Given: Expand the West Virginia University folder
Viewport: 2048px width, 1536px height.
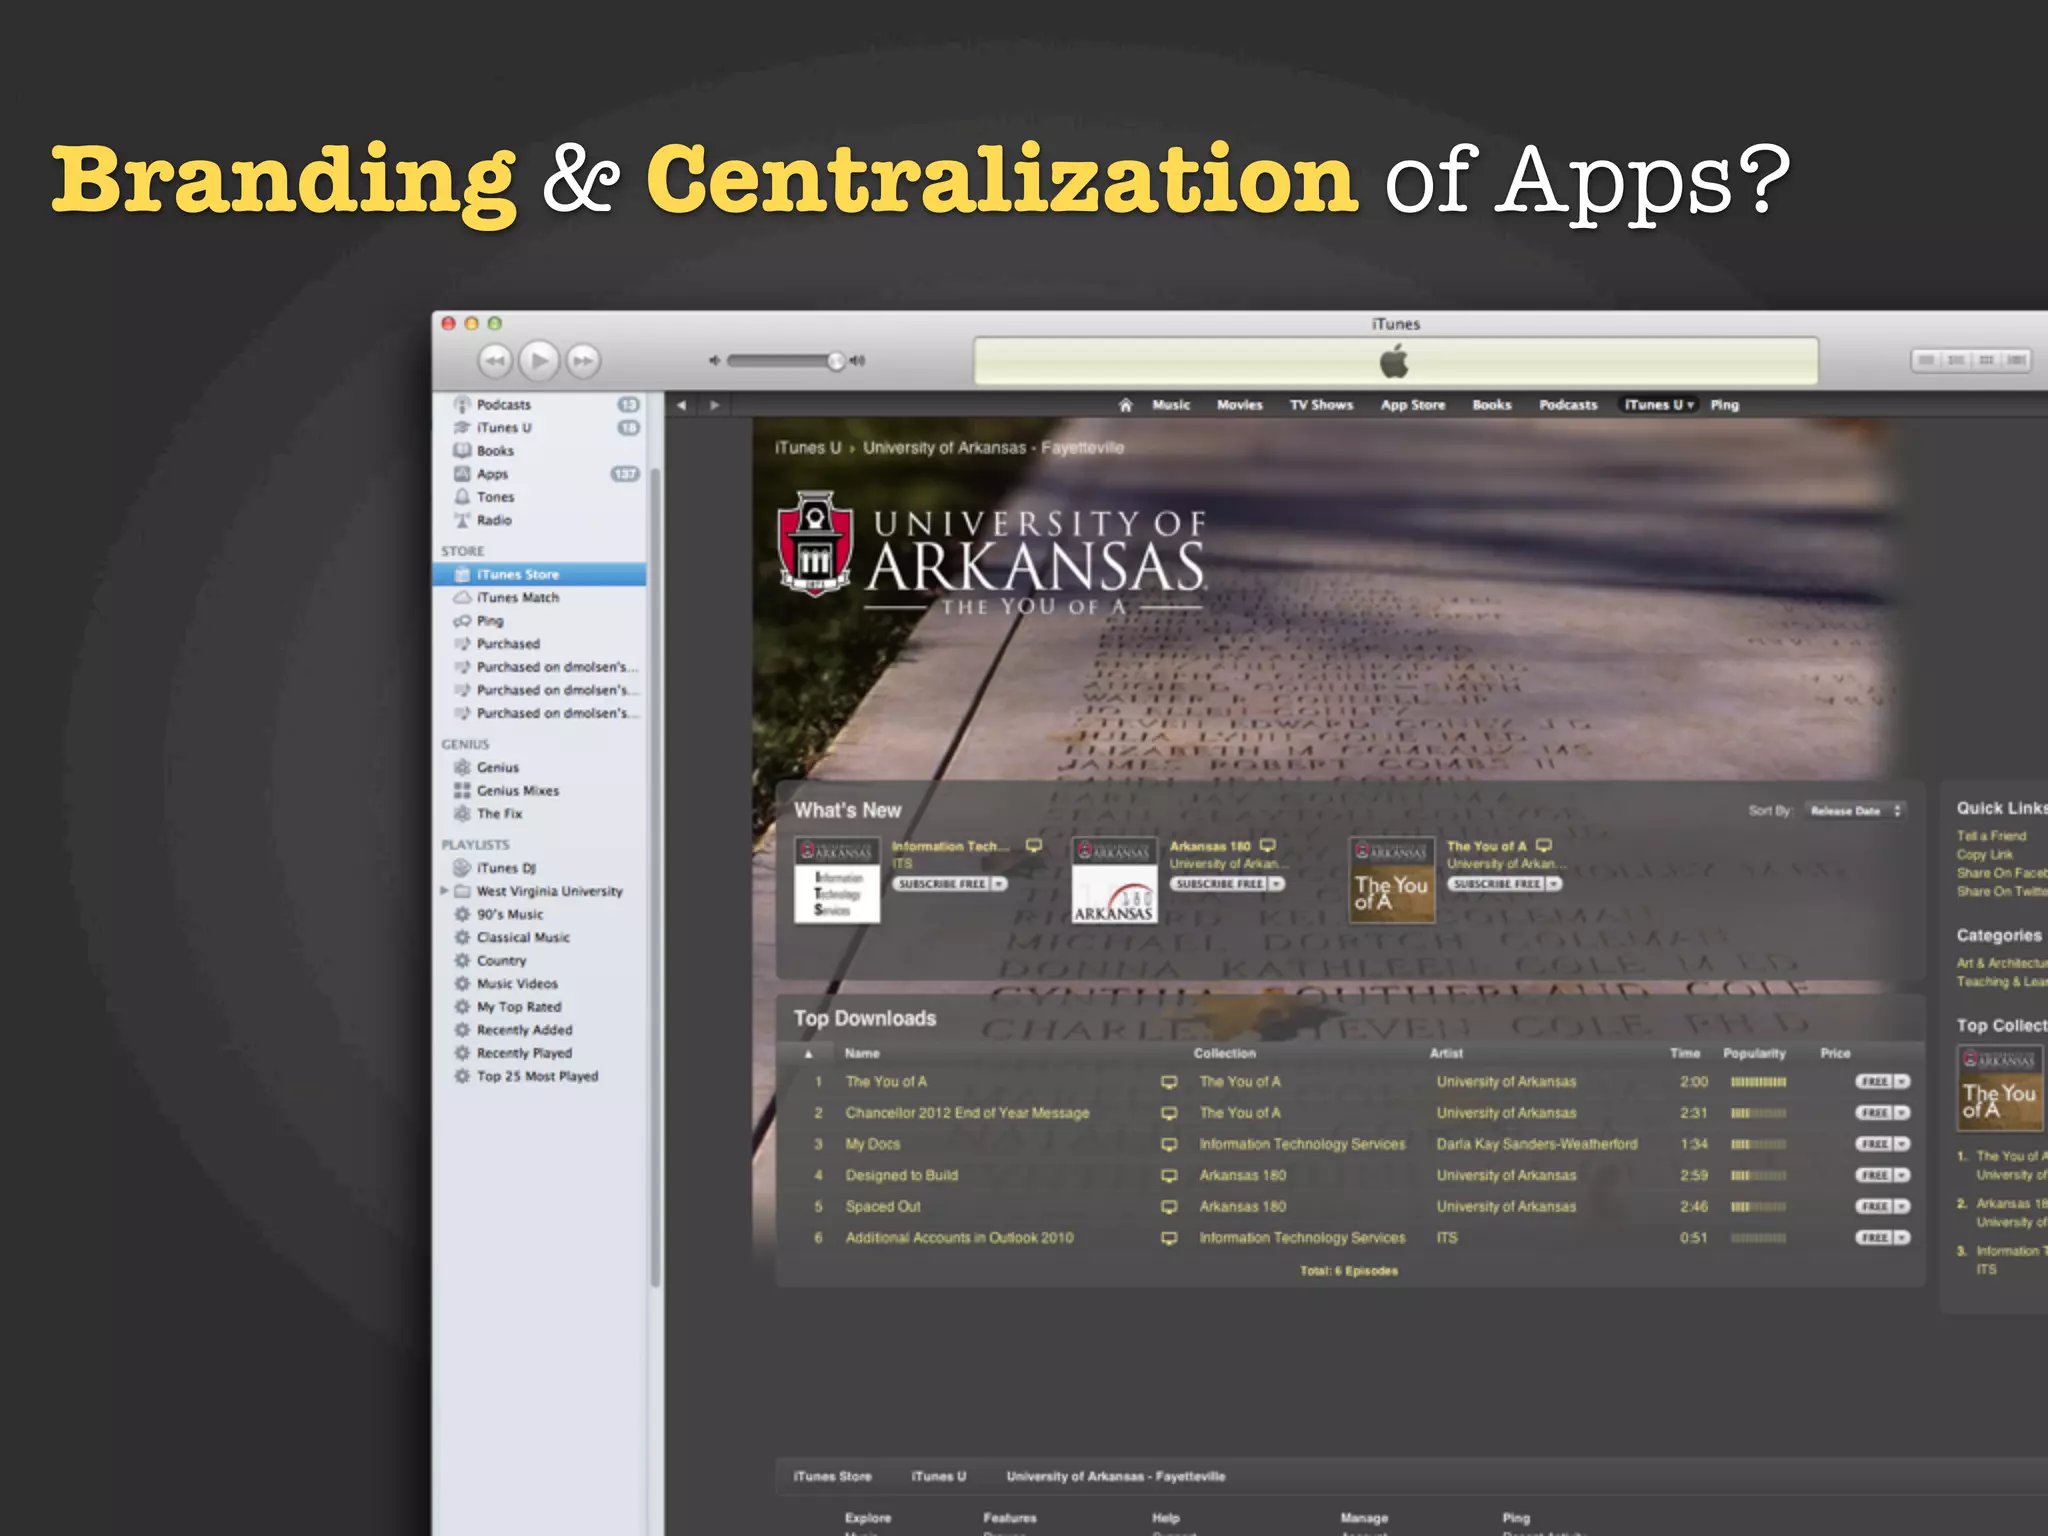Looking at the screenshot, I should click(444, 890).
